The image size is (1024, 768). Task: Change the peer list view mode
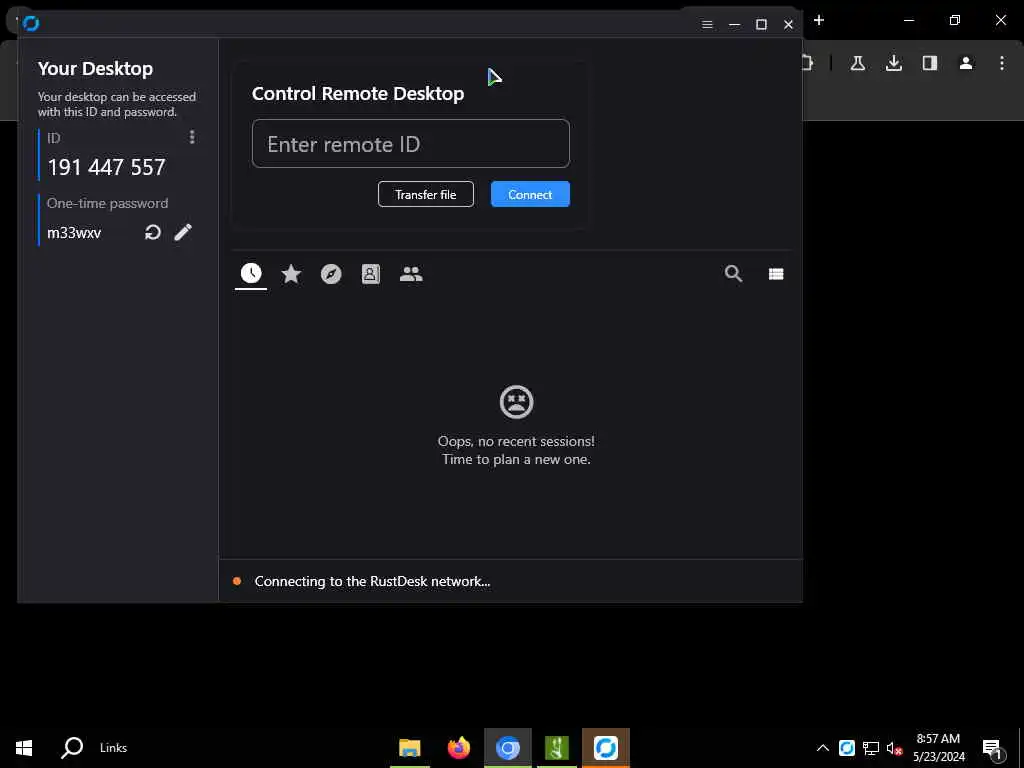776,274
